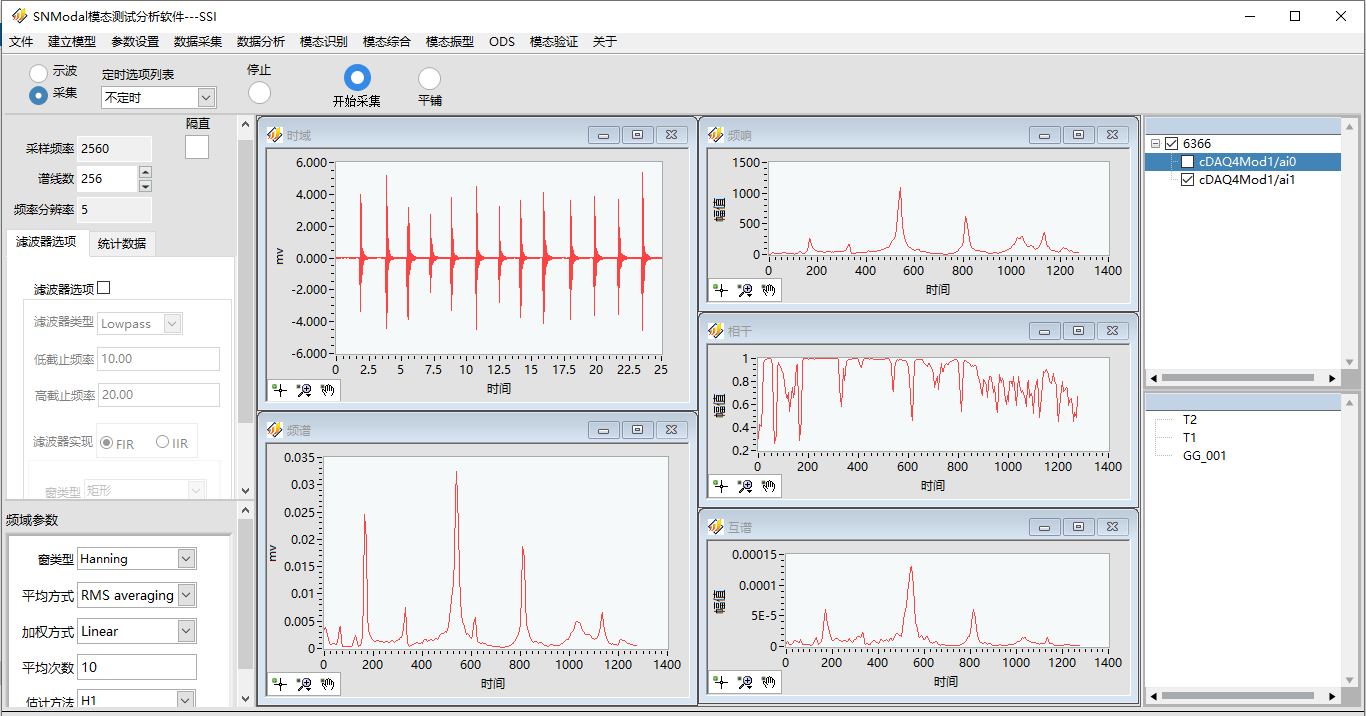Activate the zoom tool under the 相干 chart
Image resolution: width=1366 pixels, height=716 pixels.
tap(744, 486)
